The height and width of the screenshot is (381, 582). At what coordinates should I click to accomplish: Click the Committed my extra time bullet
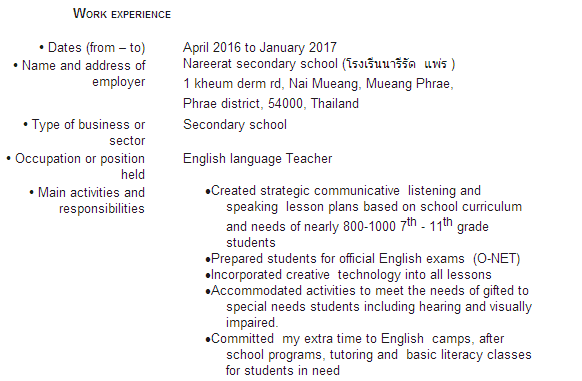355,339
